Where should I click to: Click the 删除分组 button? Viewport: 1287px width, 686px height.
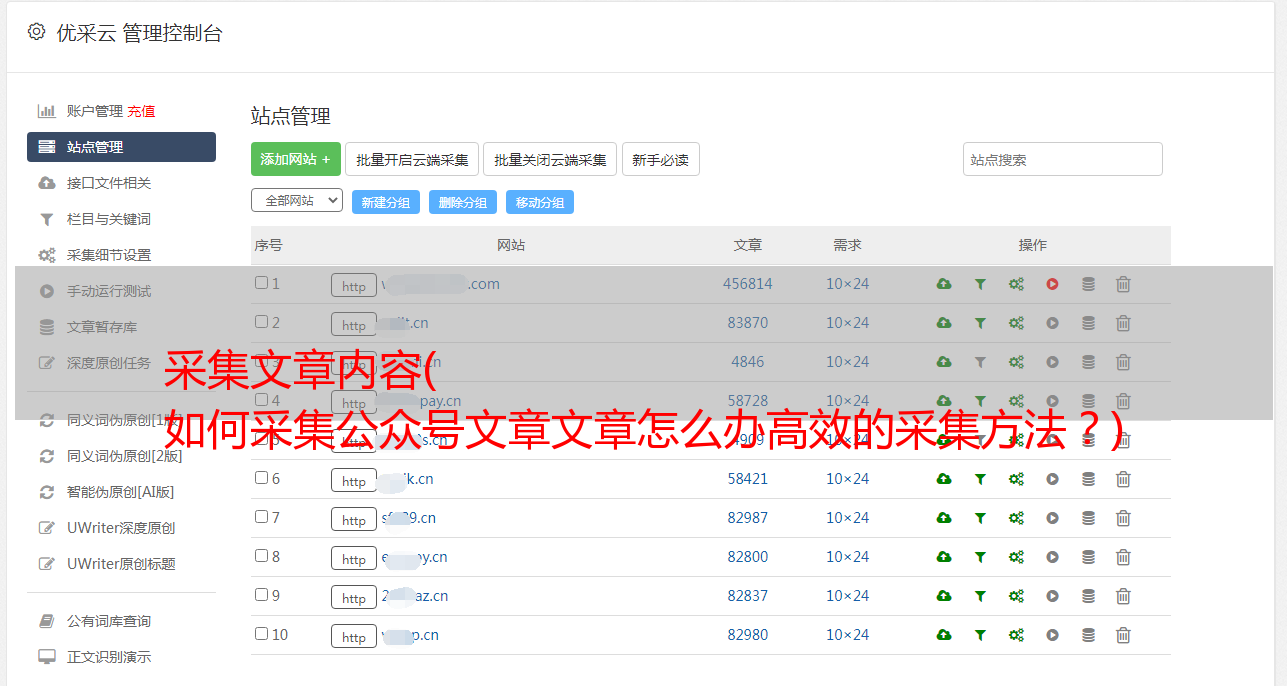click(x=463, y=202)
